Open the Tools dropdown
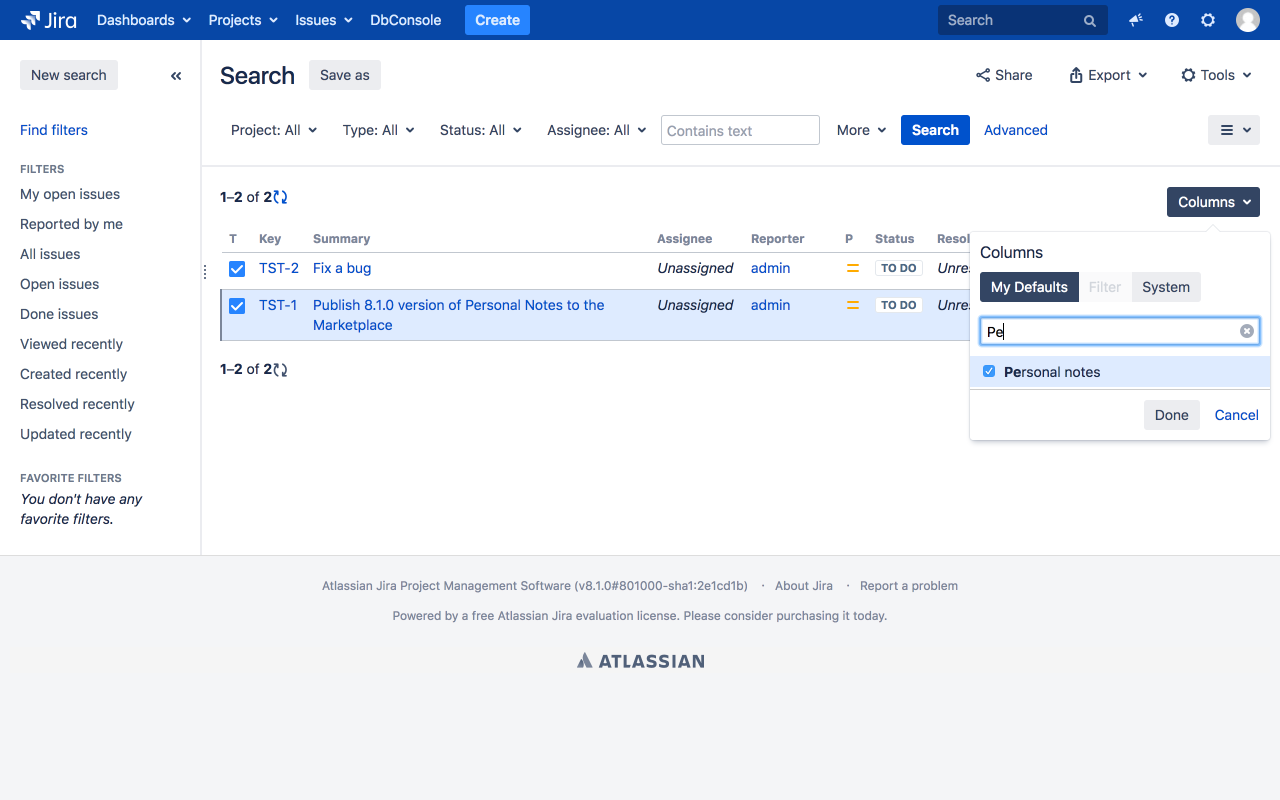Image resolution: width=1280 pixels, height=800 pixels. [x=1216, y=75]
